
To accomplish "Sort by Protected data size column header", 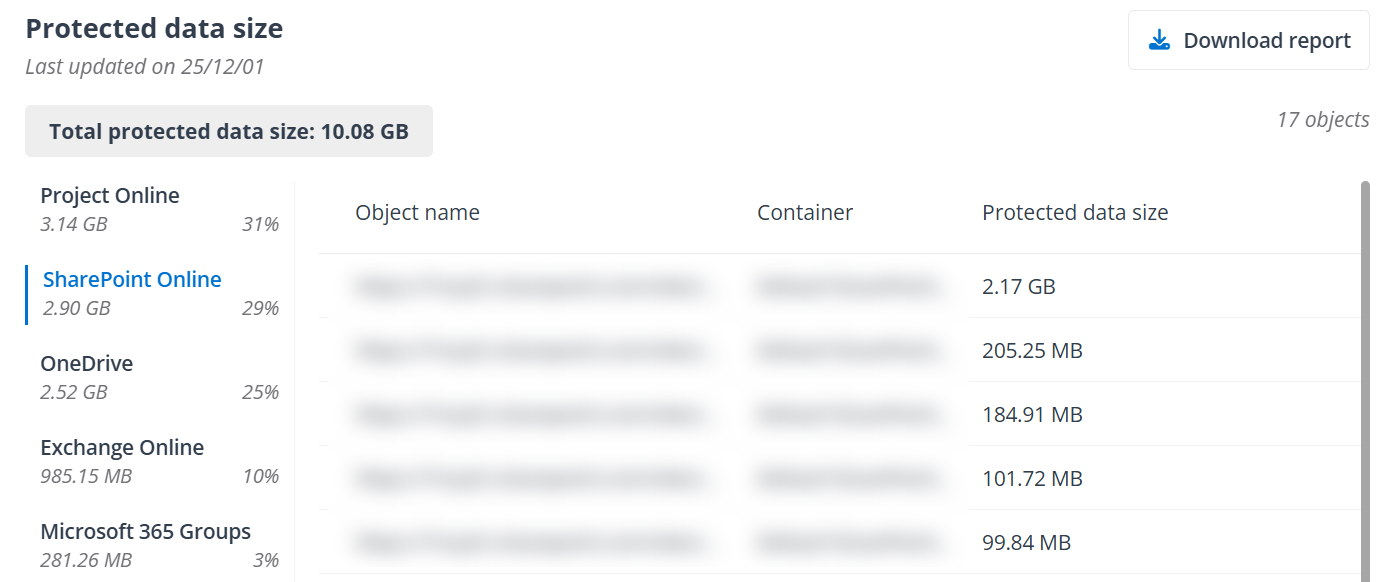I will click(1075, 213).
